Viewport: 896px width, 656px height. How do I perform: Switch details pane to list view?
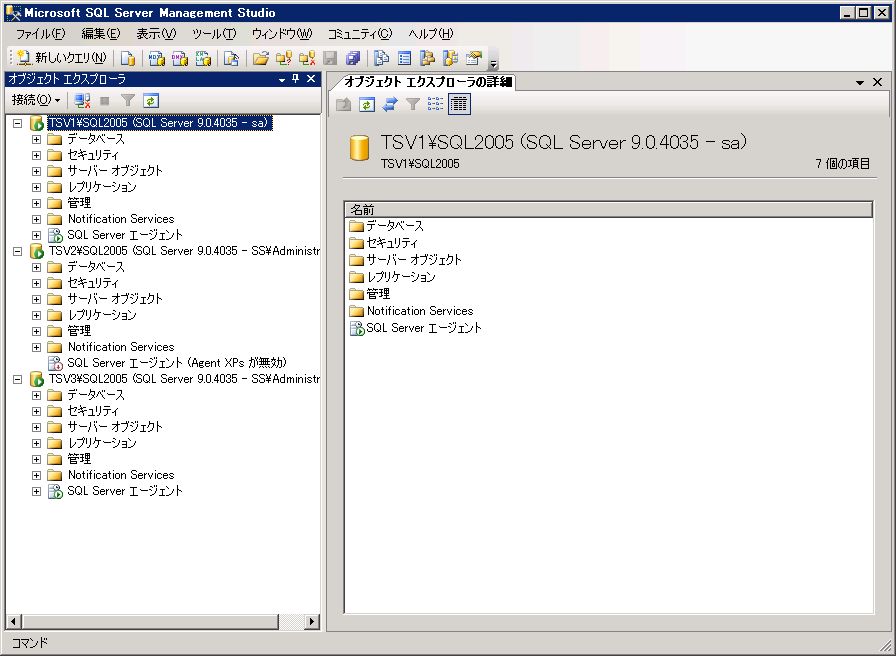(x=435, y=104)
